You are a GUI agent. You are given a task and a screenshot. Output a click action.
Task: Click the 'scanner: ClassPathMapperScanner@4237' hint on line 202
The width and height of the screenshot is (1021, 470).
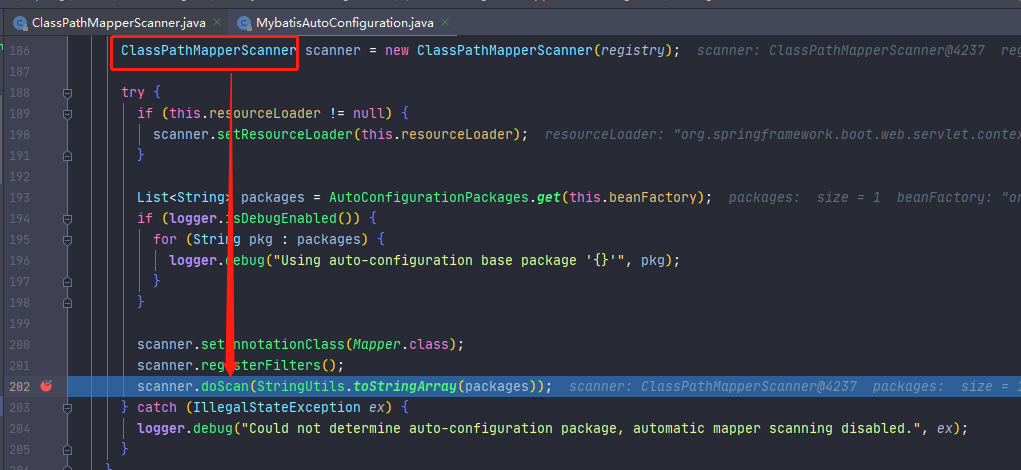713,387
